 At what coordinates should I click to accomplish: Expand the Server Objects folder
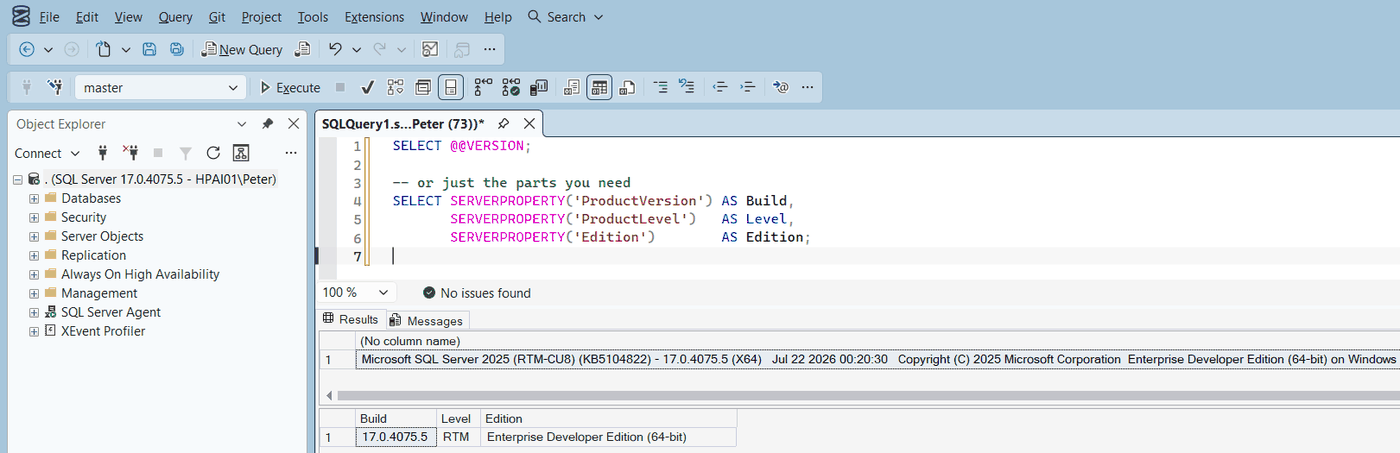click(x=34, y=236)
